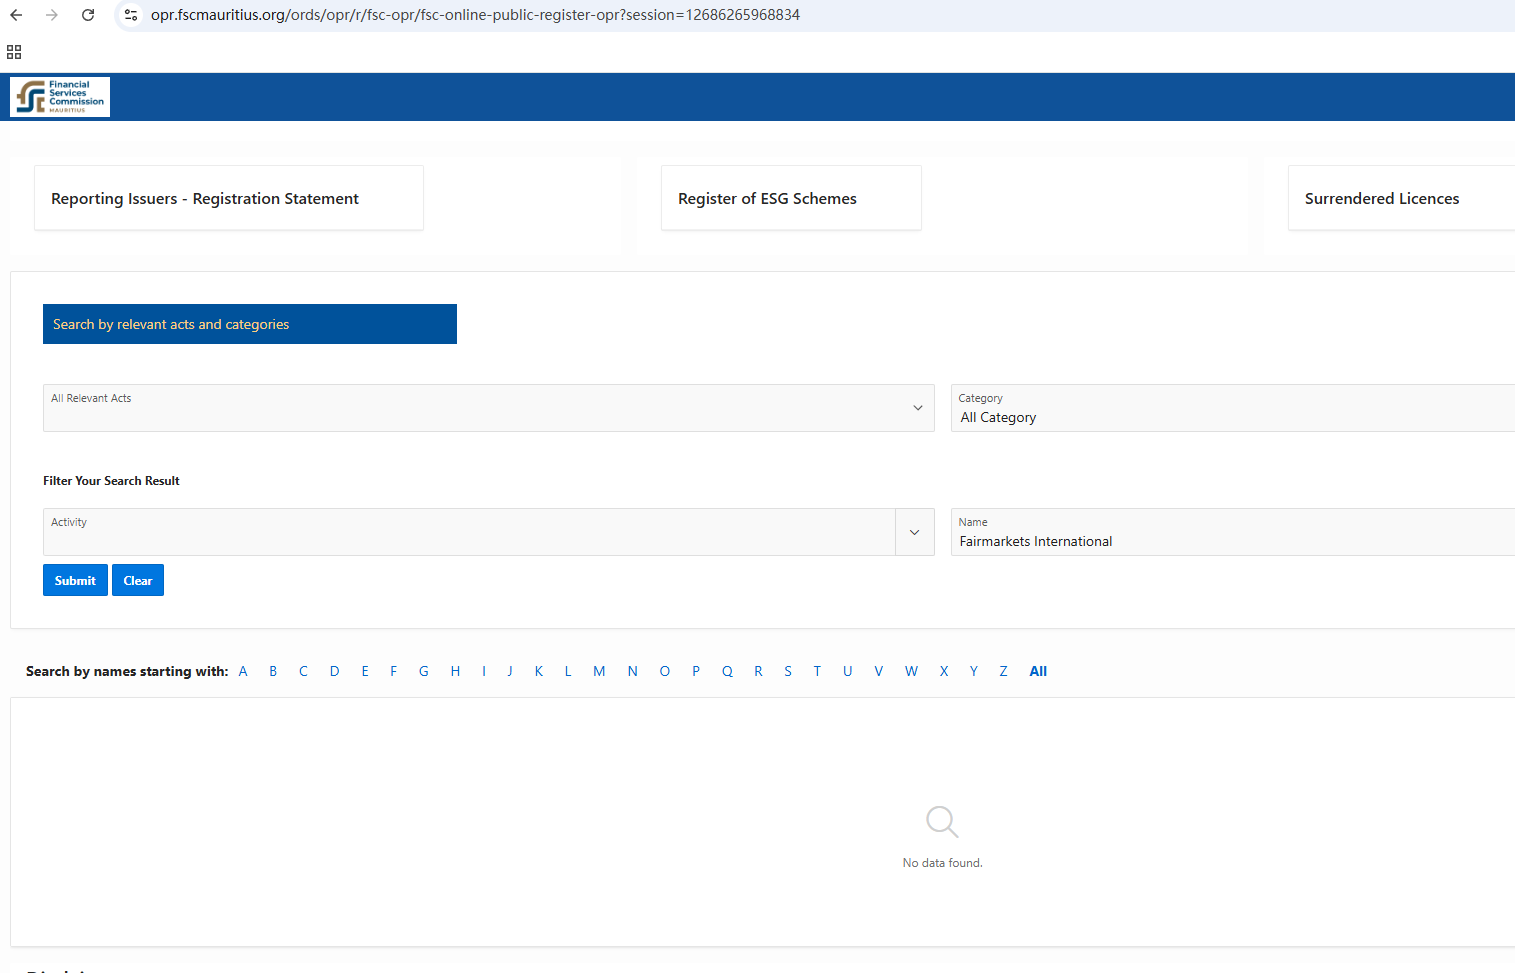Go forward to the next page
Image resolution: width=1515 pixels, height=973 pixels.
pos(52,15)
